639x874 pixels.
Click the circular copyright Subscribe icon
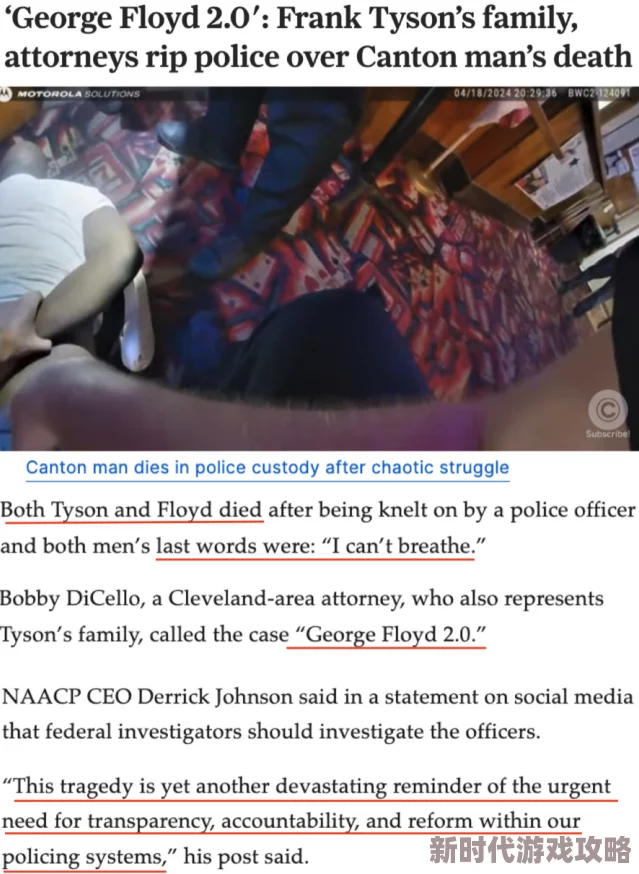607,410
